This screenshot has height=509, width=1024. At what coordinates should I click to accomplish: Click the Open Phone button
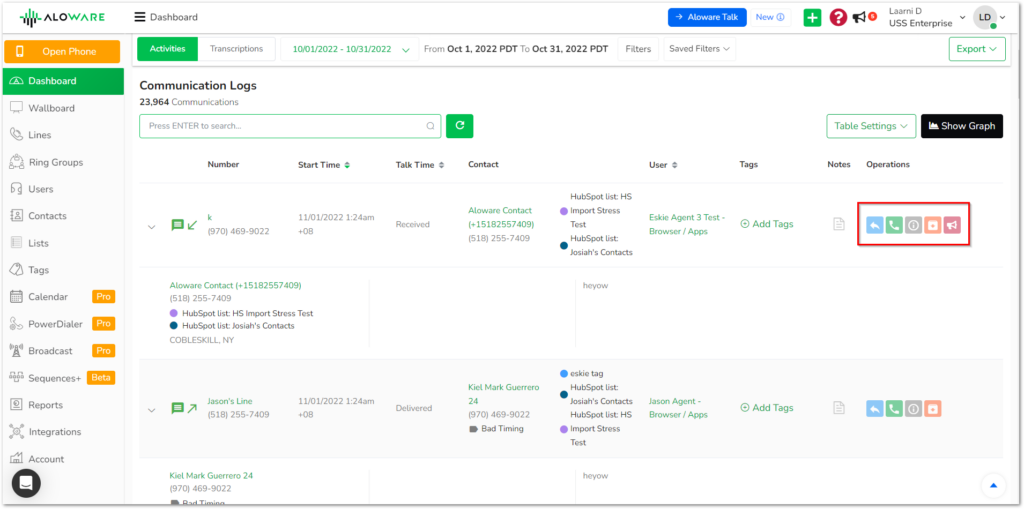[x=62, y=52]
